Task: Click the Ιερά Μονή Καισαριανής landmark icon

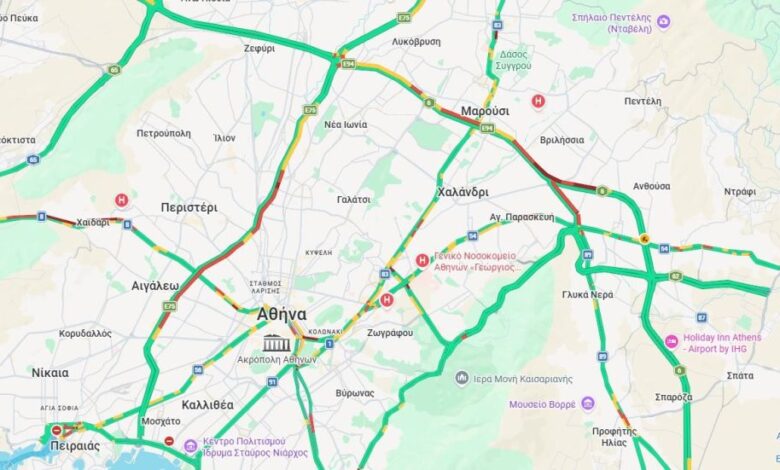Action: click(x=462, y=378)
